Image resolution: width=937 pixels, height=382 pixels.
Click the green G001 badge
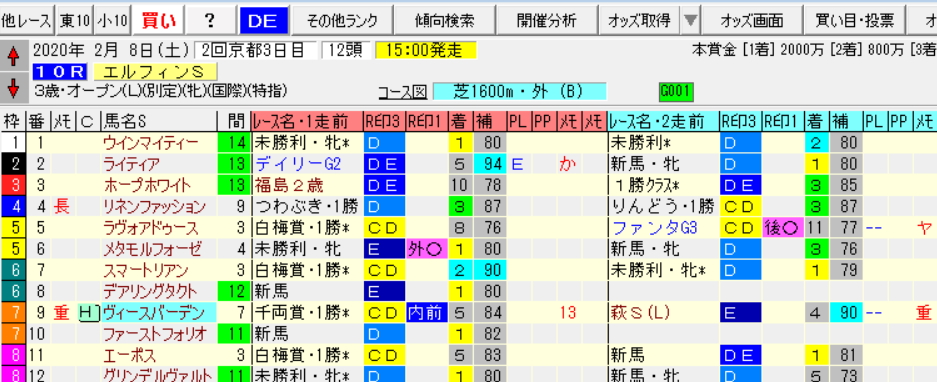tap(676, 91)
